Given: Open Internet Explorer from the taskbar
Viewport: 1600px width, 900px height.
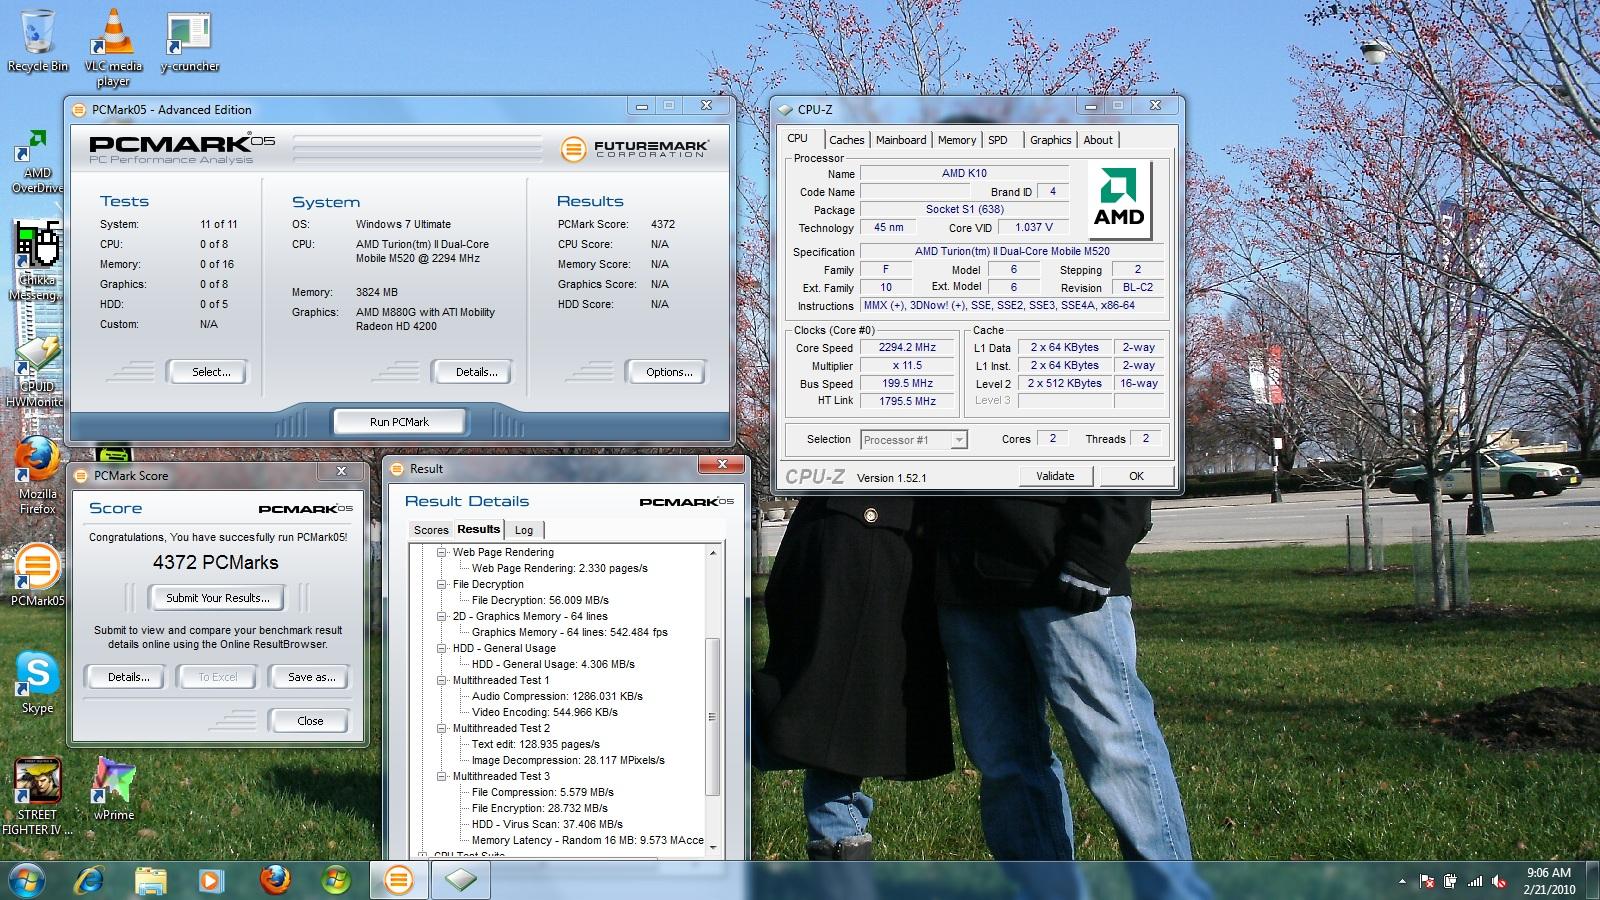Looking at the screenshot, I should pyautogui.click(x=89, y=880).
